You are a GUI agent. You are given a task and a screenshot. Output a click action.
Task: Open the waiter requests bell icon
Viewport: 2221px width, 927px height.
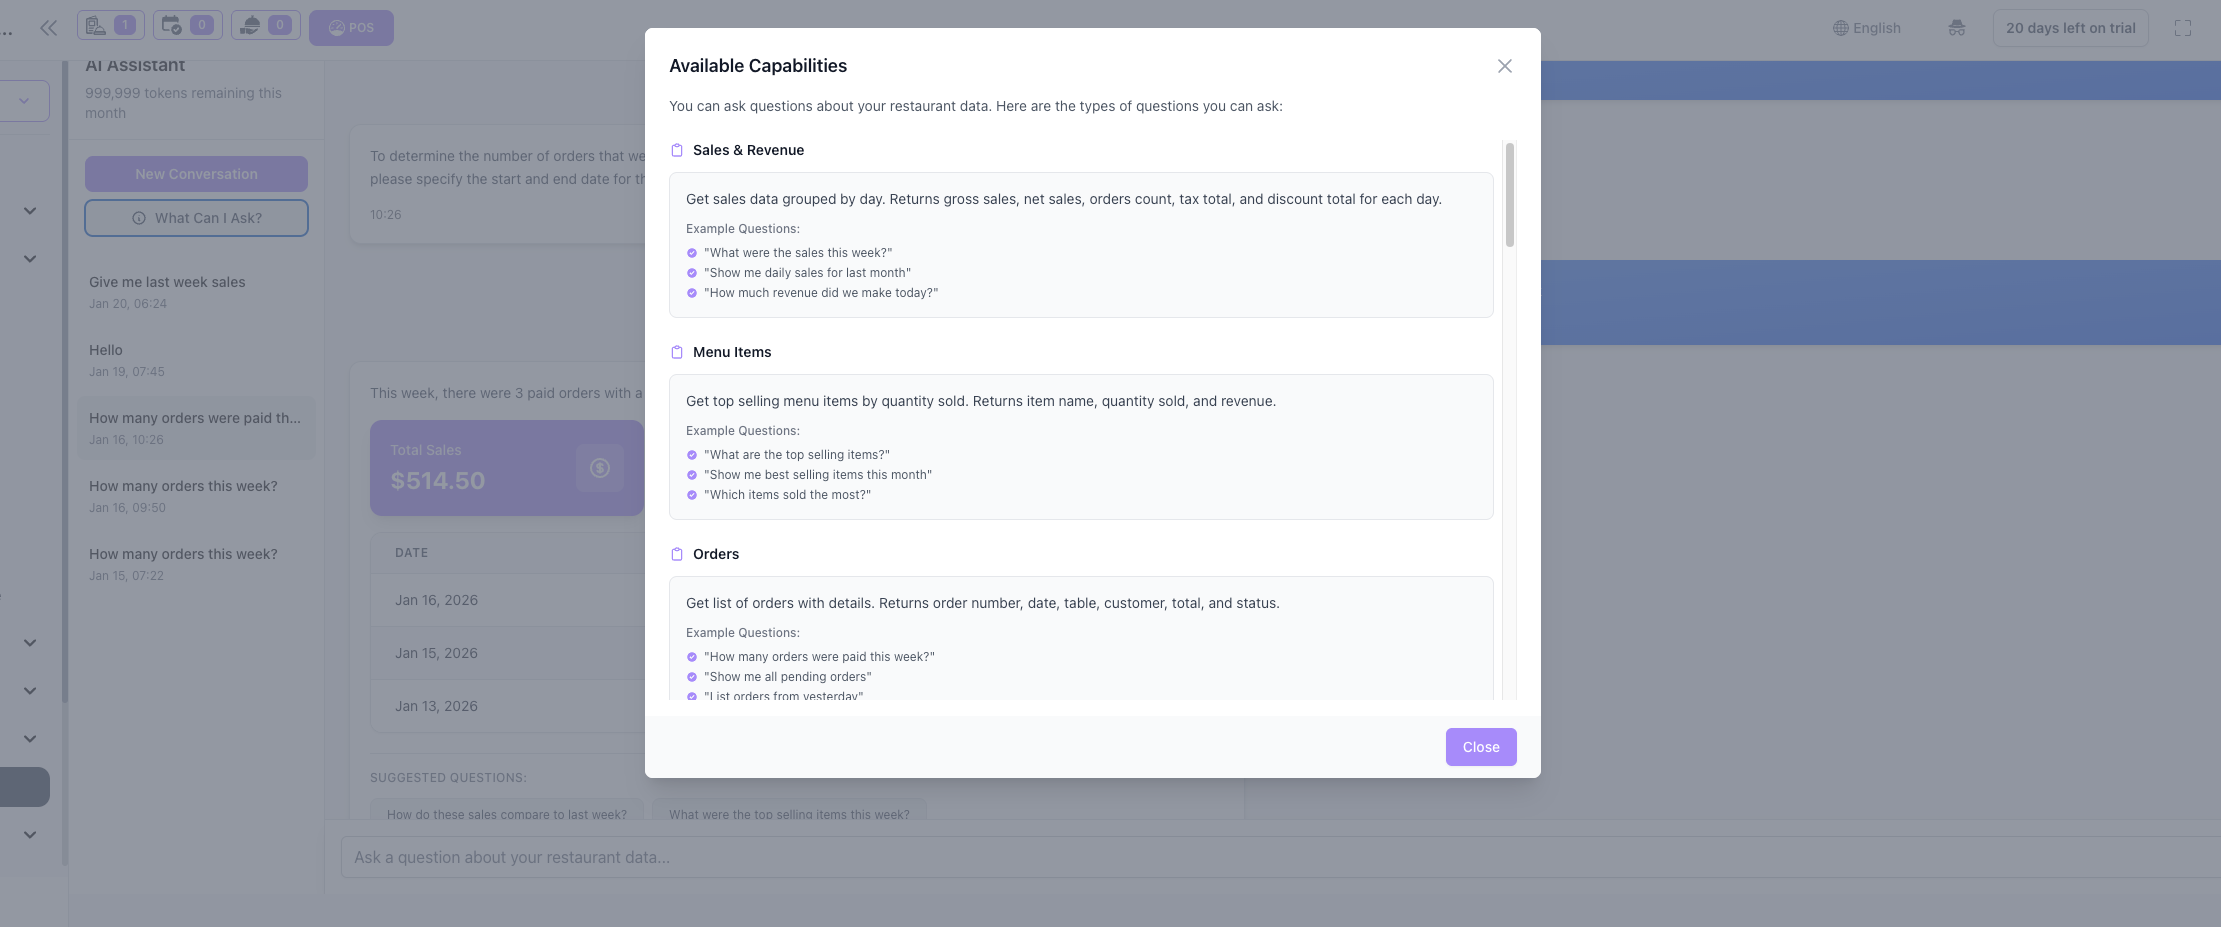(265, 26)
